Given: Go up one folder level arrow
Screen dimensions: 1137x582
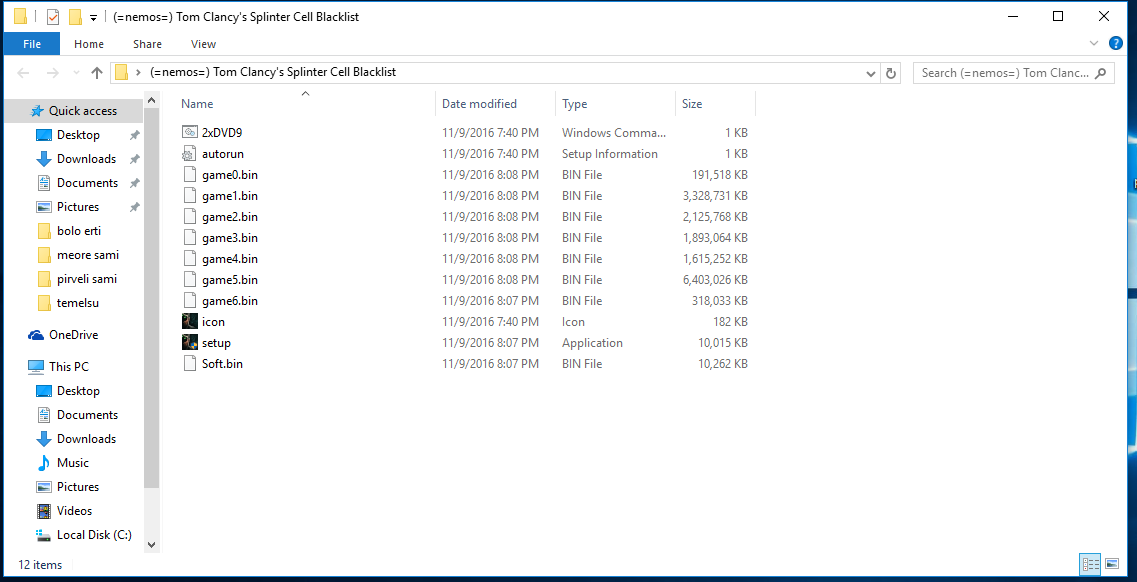Looking at the screenshot, I should [x=96, y=72].
